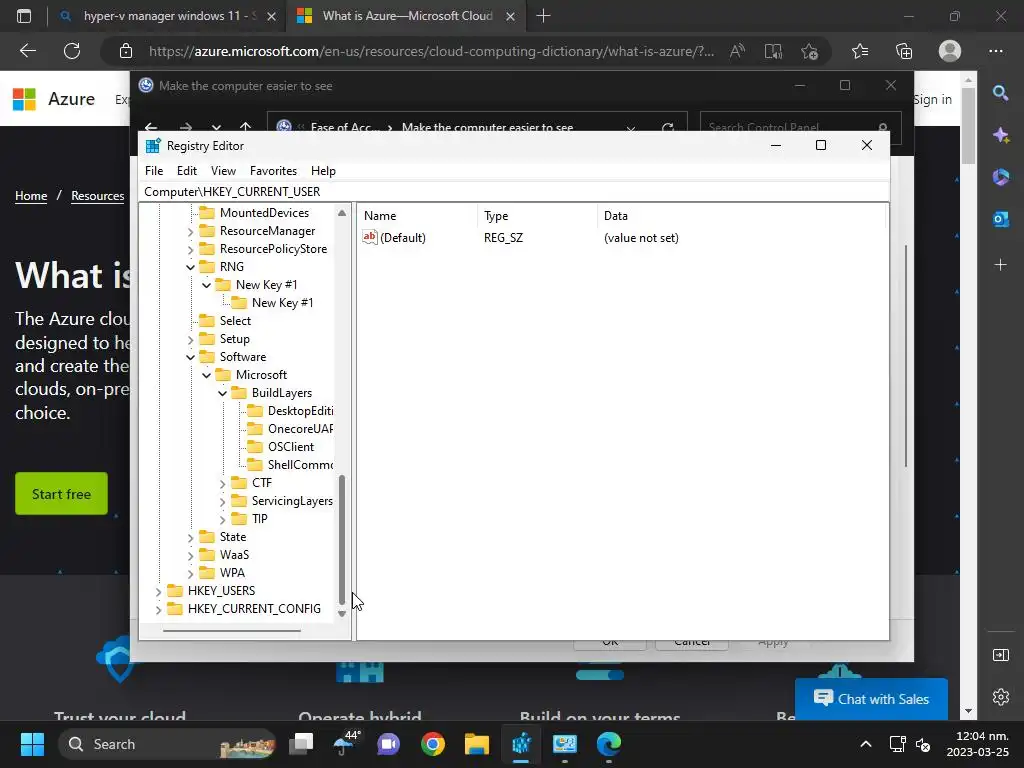Collapse the first New Key #1 under RNG

click(x=206, y=285)
